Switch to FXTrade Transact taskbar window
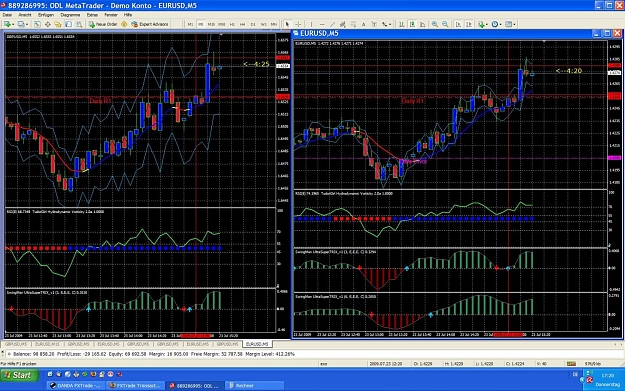This screenshot has height=391, width=625. (x=136, y=385)
